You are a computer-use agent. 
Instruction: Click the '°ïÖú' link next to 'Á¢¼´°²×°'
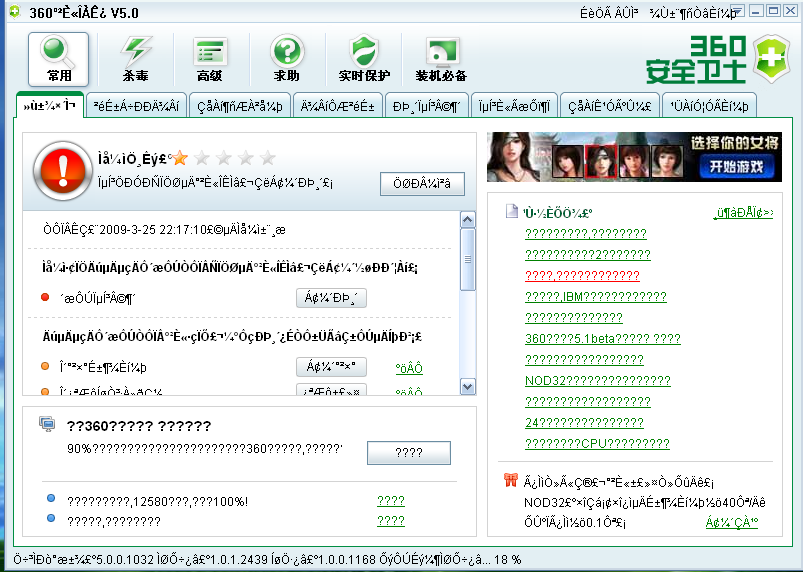click(409, 368)
